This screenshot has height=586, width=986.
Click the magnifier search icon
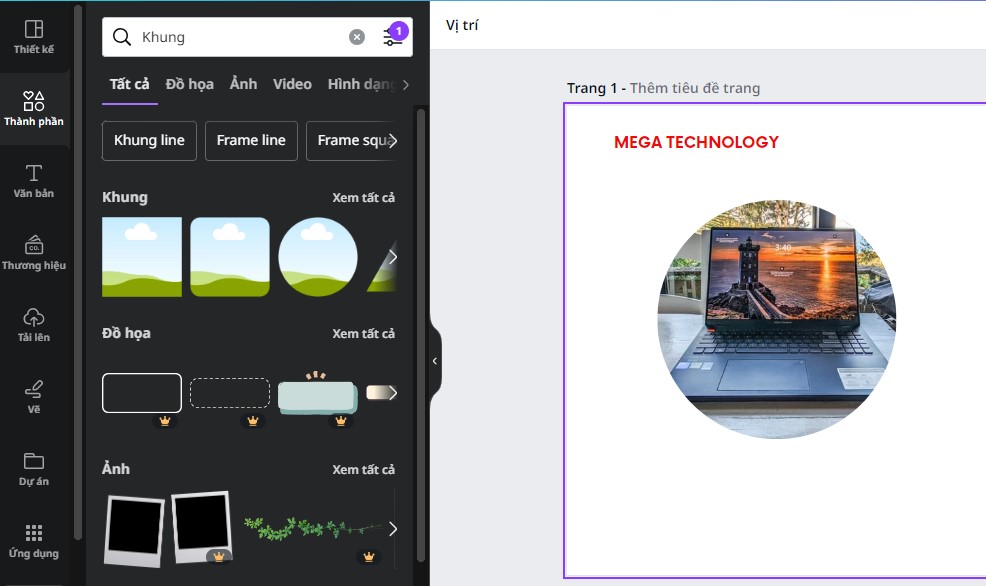[x=121, y=37]
